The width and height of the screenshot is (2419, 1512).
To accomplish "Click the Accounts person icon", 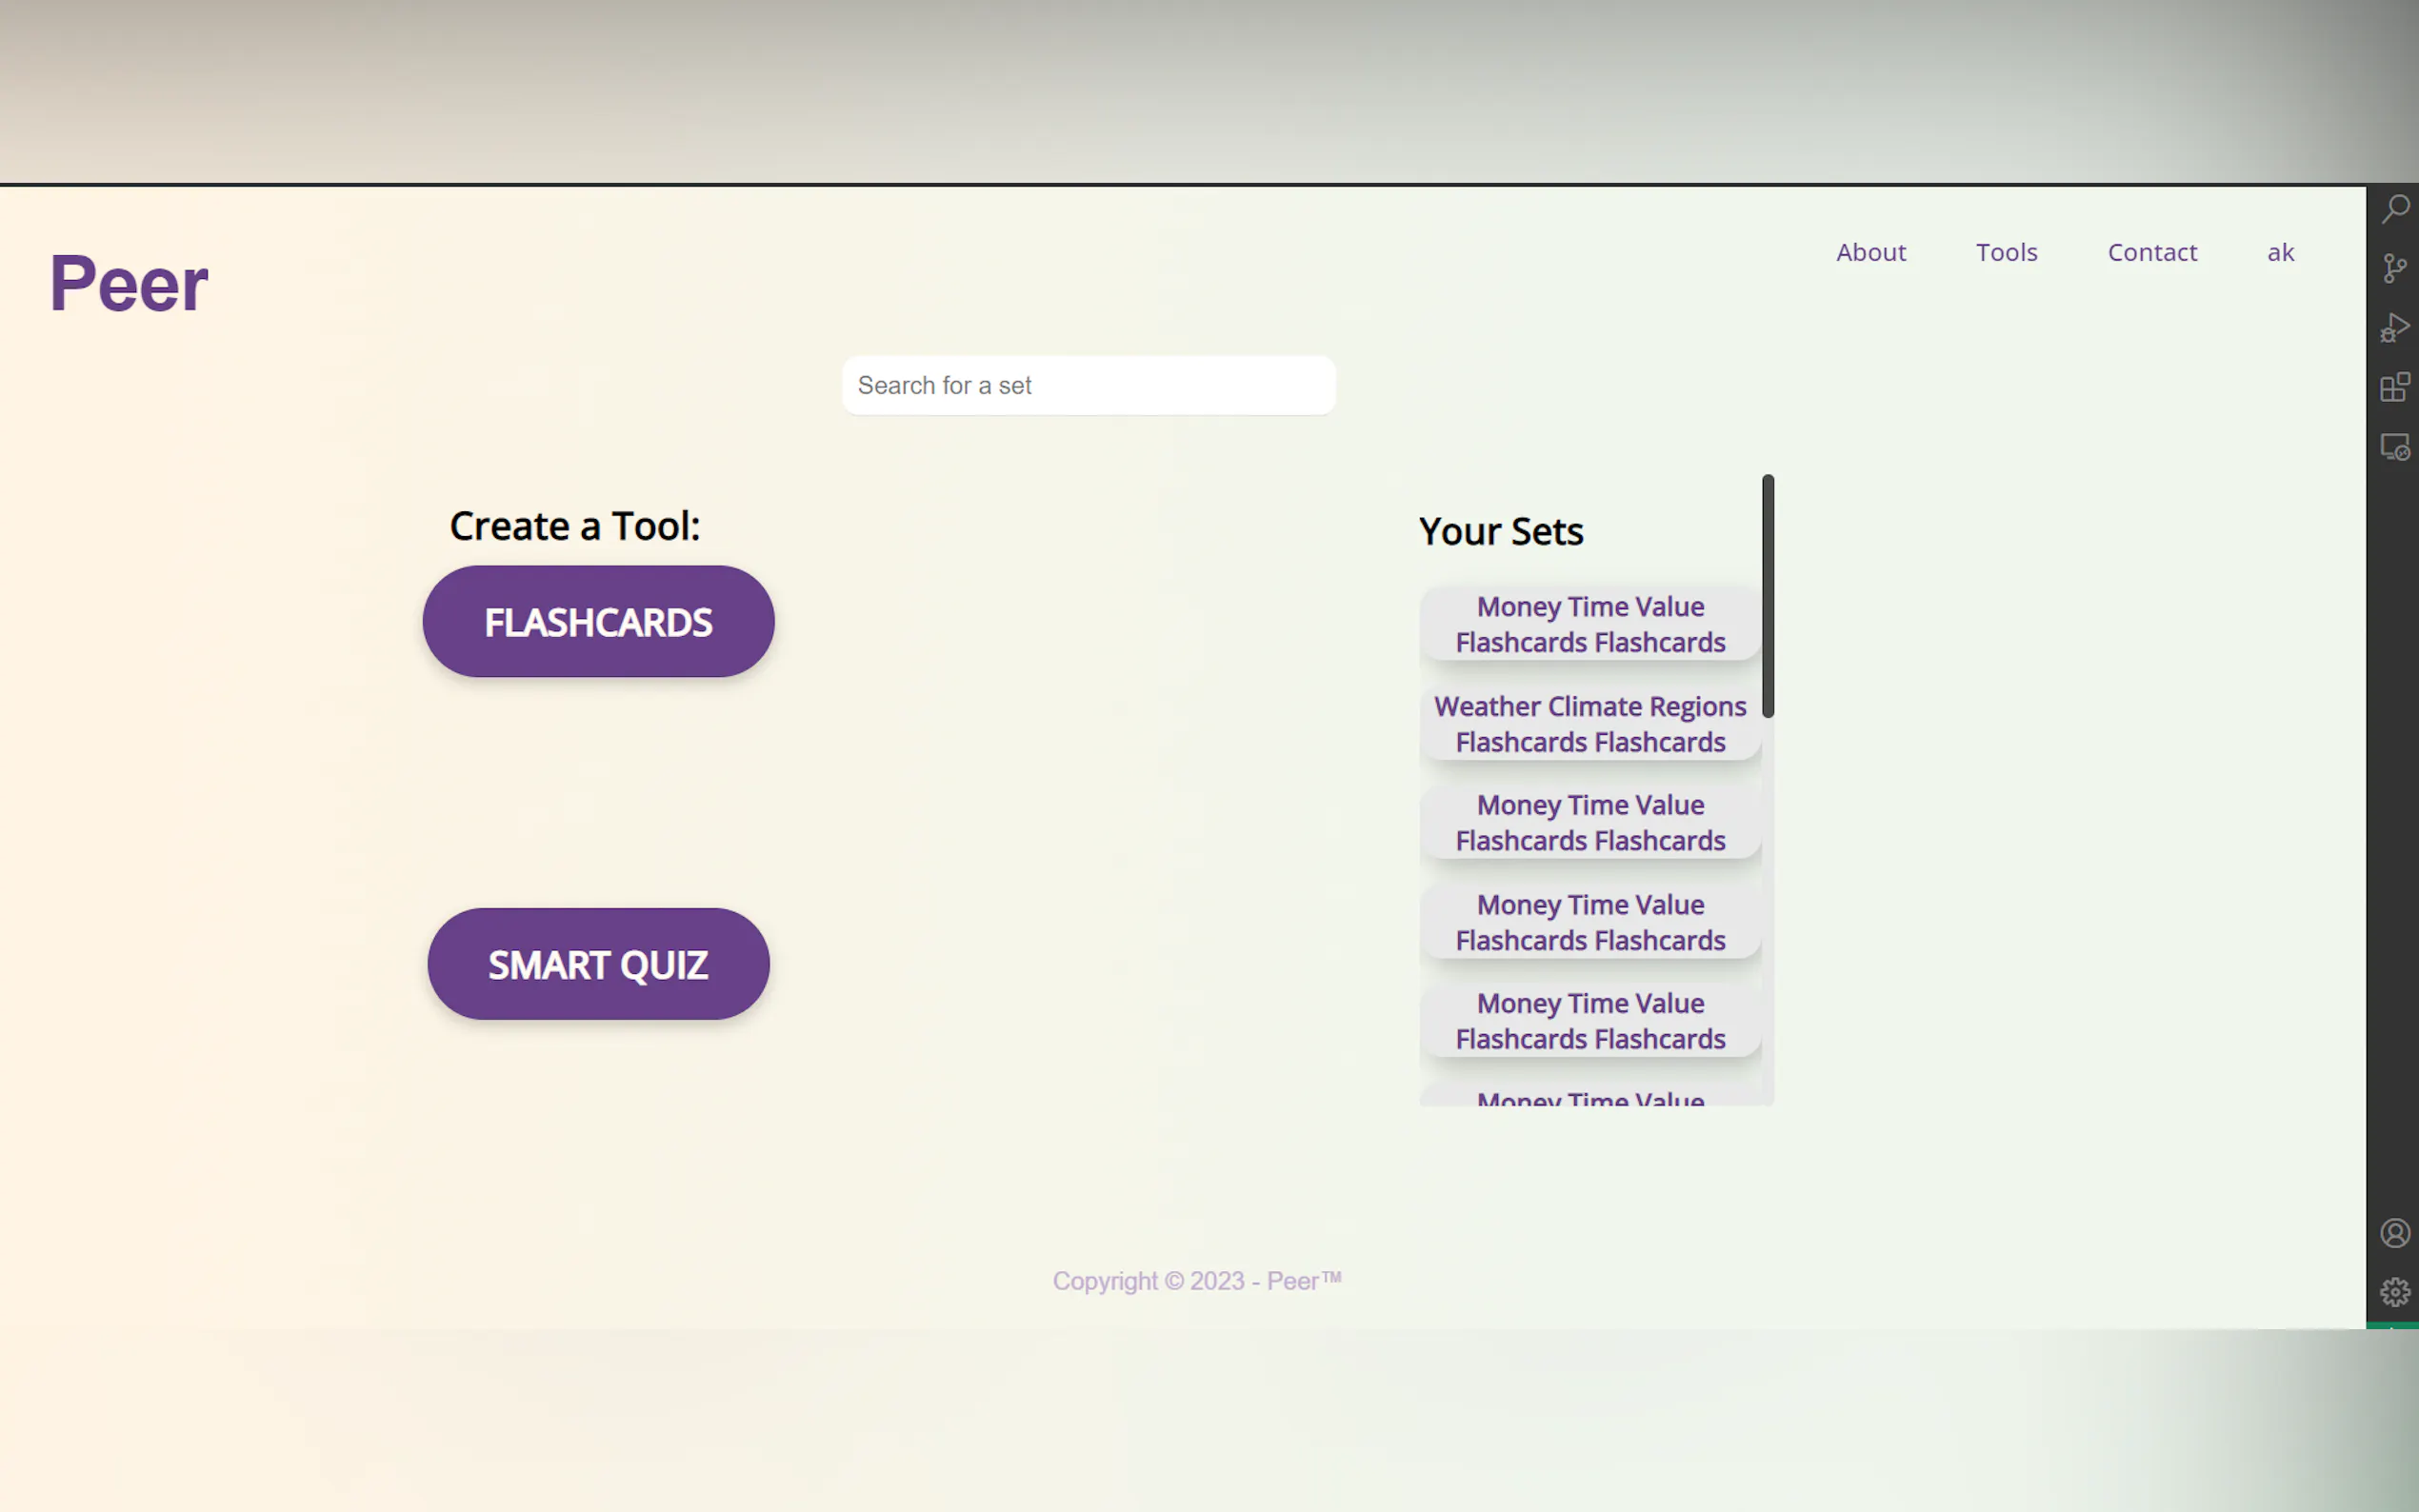I will pos(2395,1233).
